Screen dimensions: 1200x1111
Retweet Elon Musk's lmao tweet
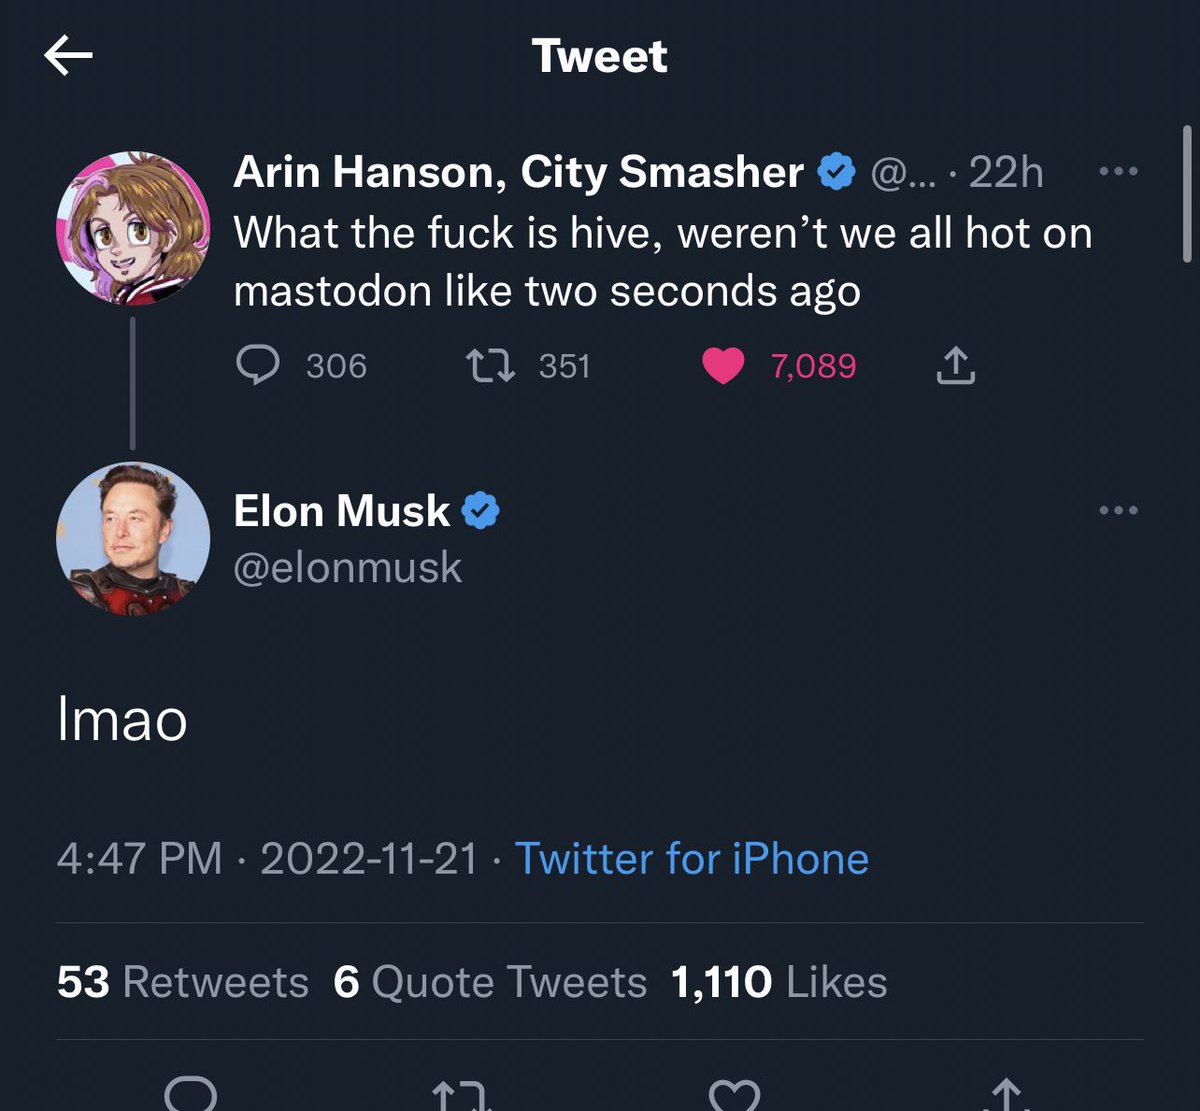pyautogui.click(x=461, y=1096)
